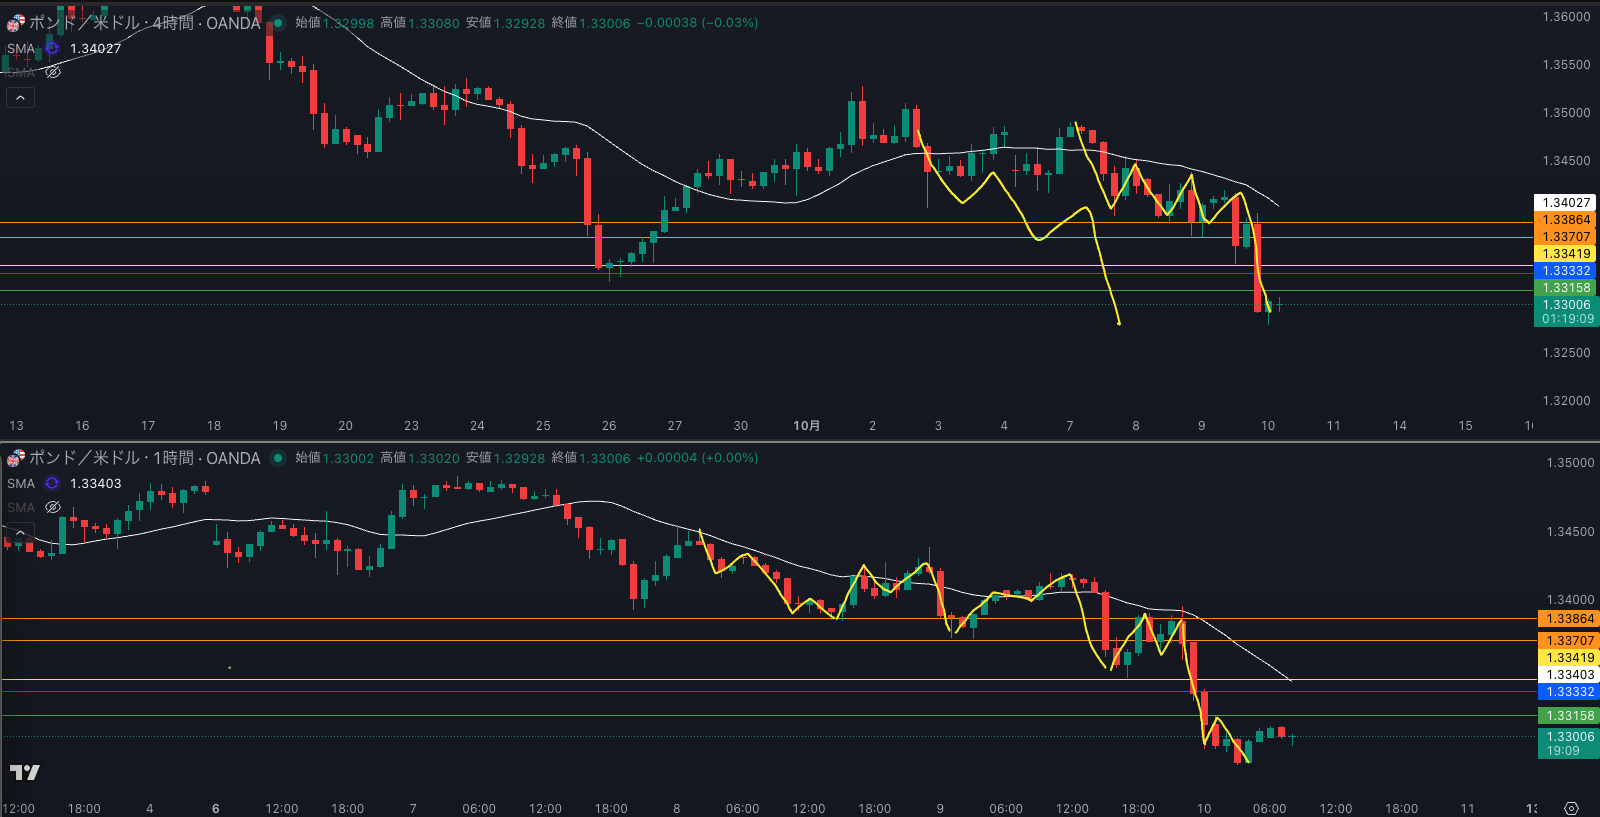Click the TradingView logo in lower chart

[24, 772]
